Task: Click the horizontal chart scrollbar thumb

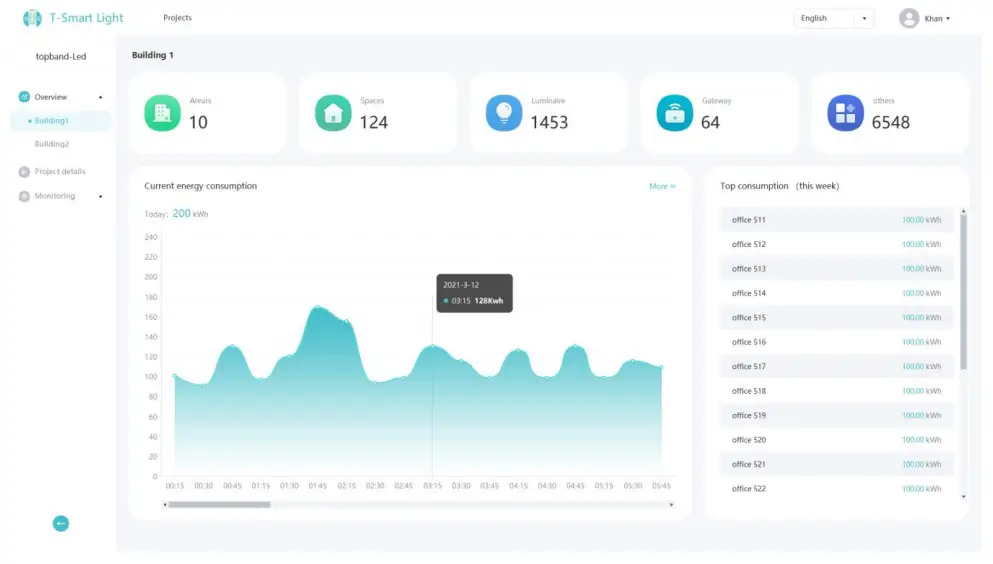Action: [x=219, y=504]
